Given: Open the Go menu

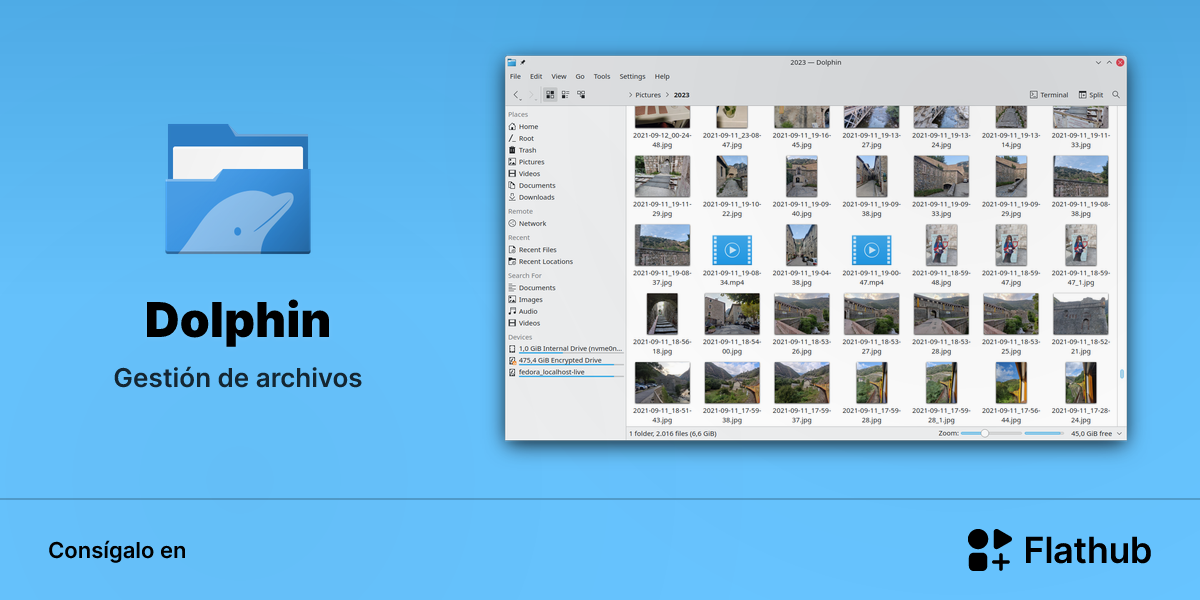Looking at the screenshot, I should tap(580, 76).
